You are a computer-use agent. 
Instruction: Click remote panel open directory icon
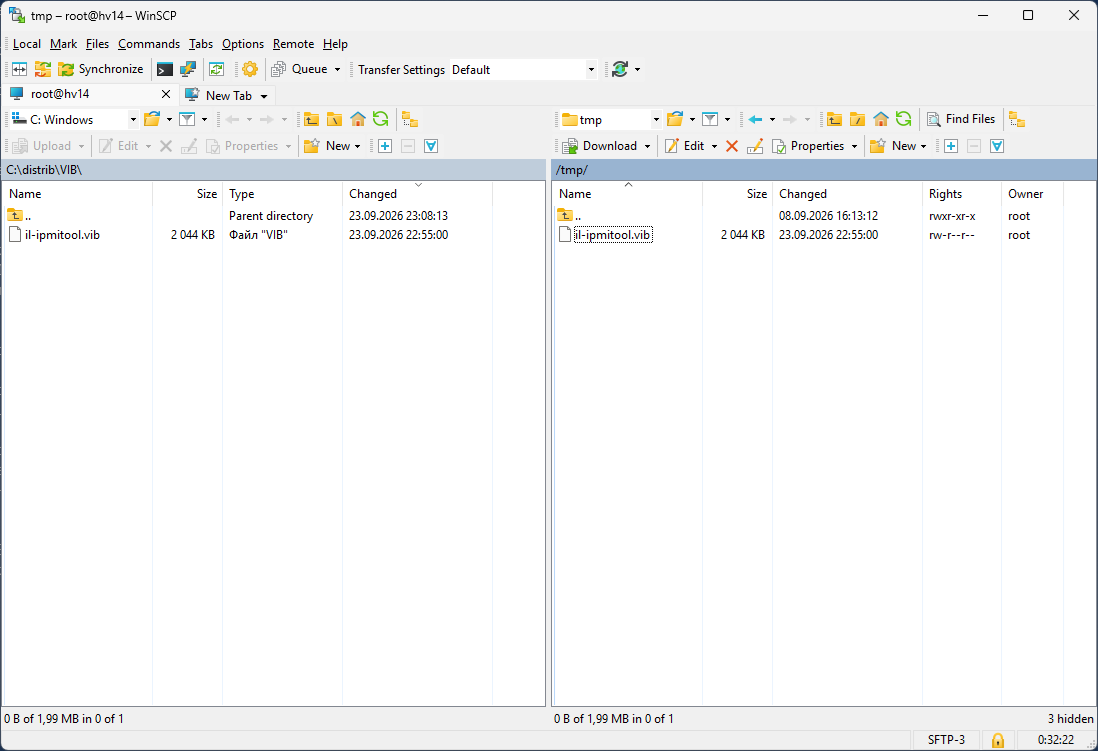pos(675,119)
